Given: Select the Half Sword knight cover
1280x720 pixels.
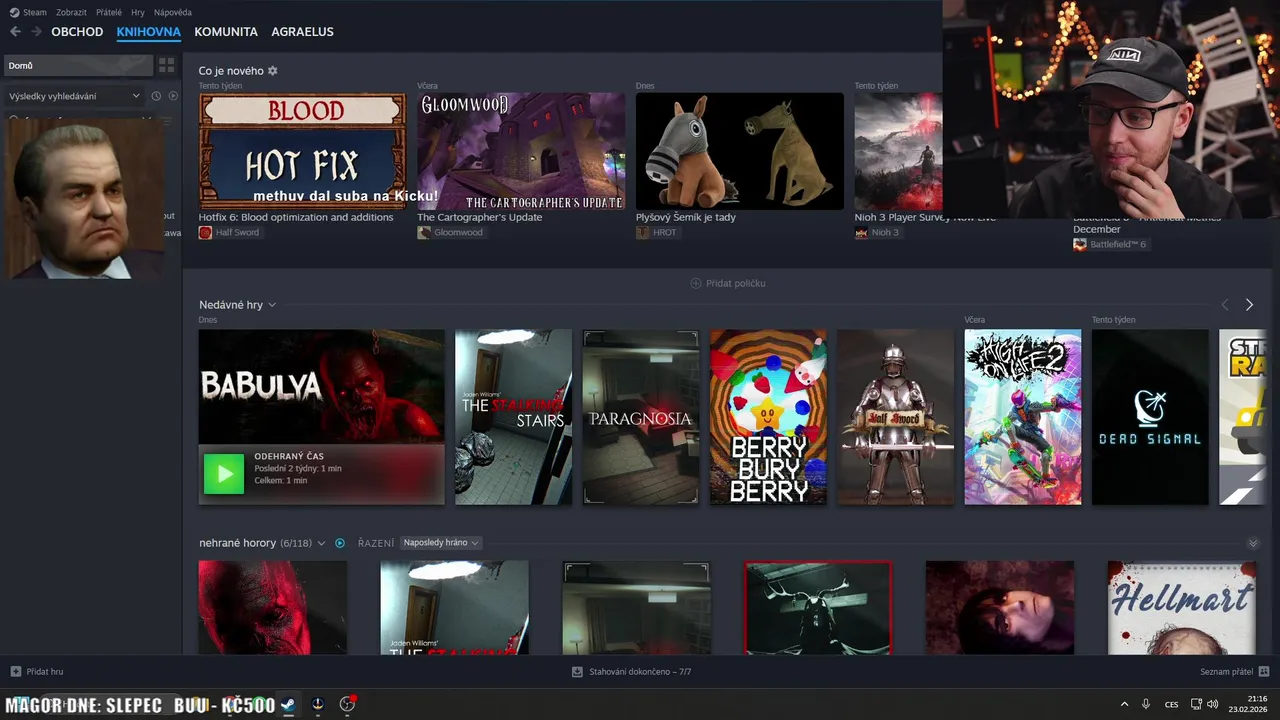Looking at the screenshot, I should coord(896,417).
